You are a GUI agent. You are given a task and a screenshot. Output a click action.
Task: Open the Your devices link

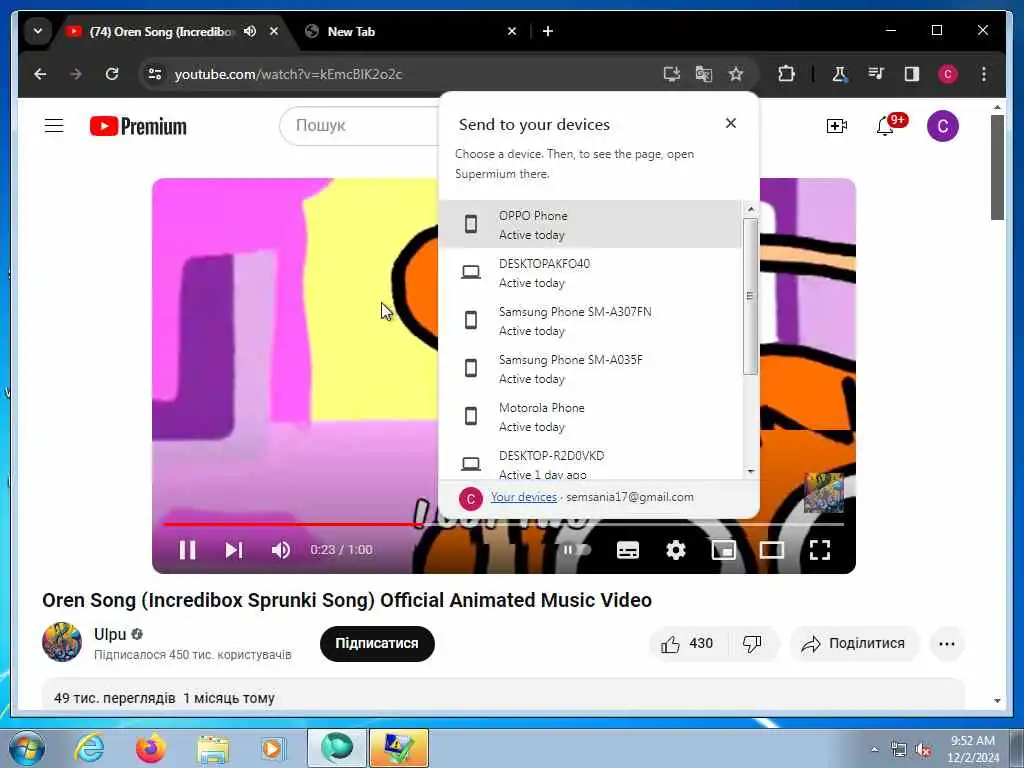click(524, 497)
